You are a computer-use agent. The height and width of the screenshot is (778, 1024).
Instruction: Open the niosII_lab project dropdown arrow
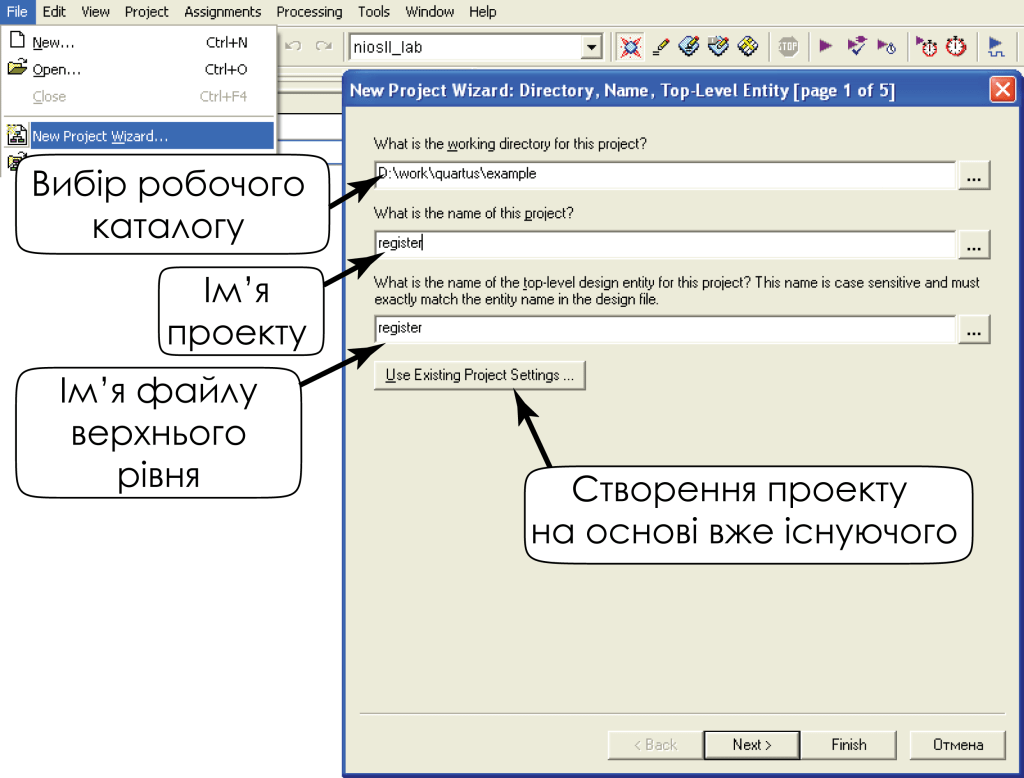591,47
